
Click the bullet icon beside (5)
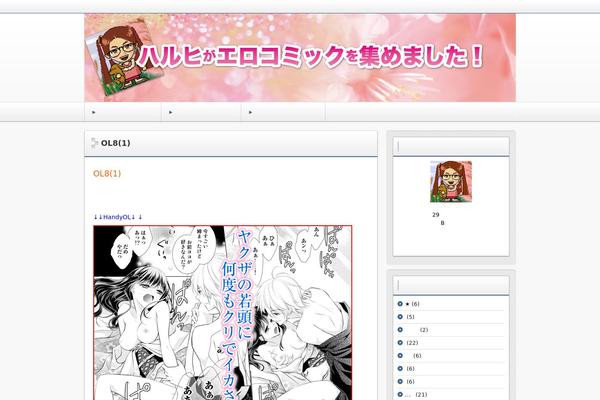400,317
